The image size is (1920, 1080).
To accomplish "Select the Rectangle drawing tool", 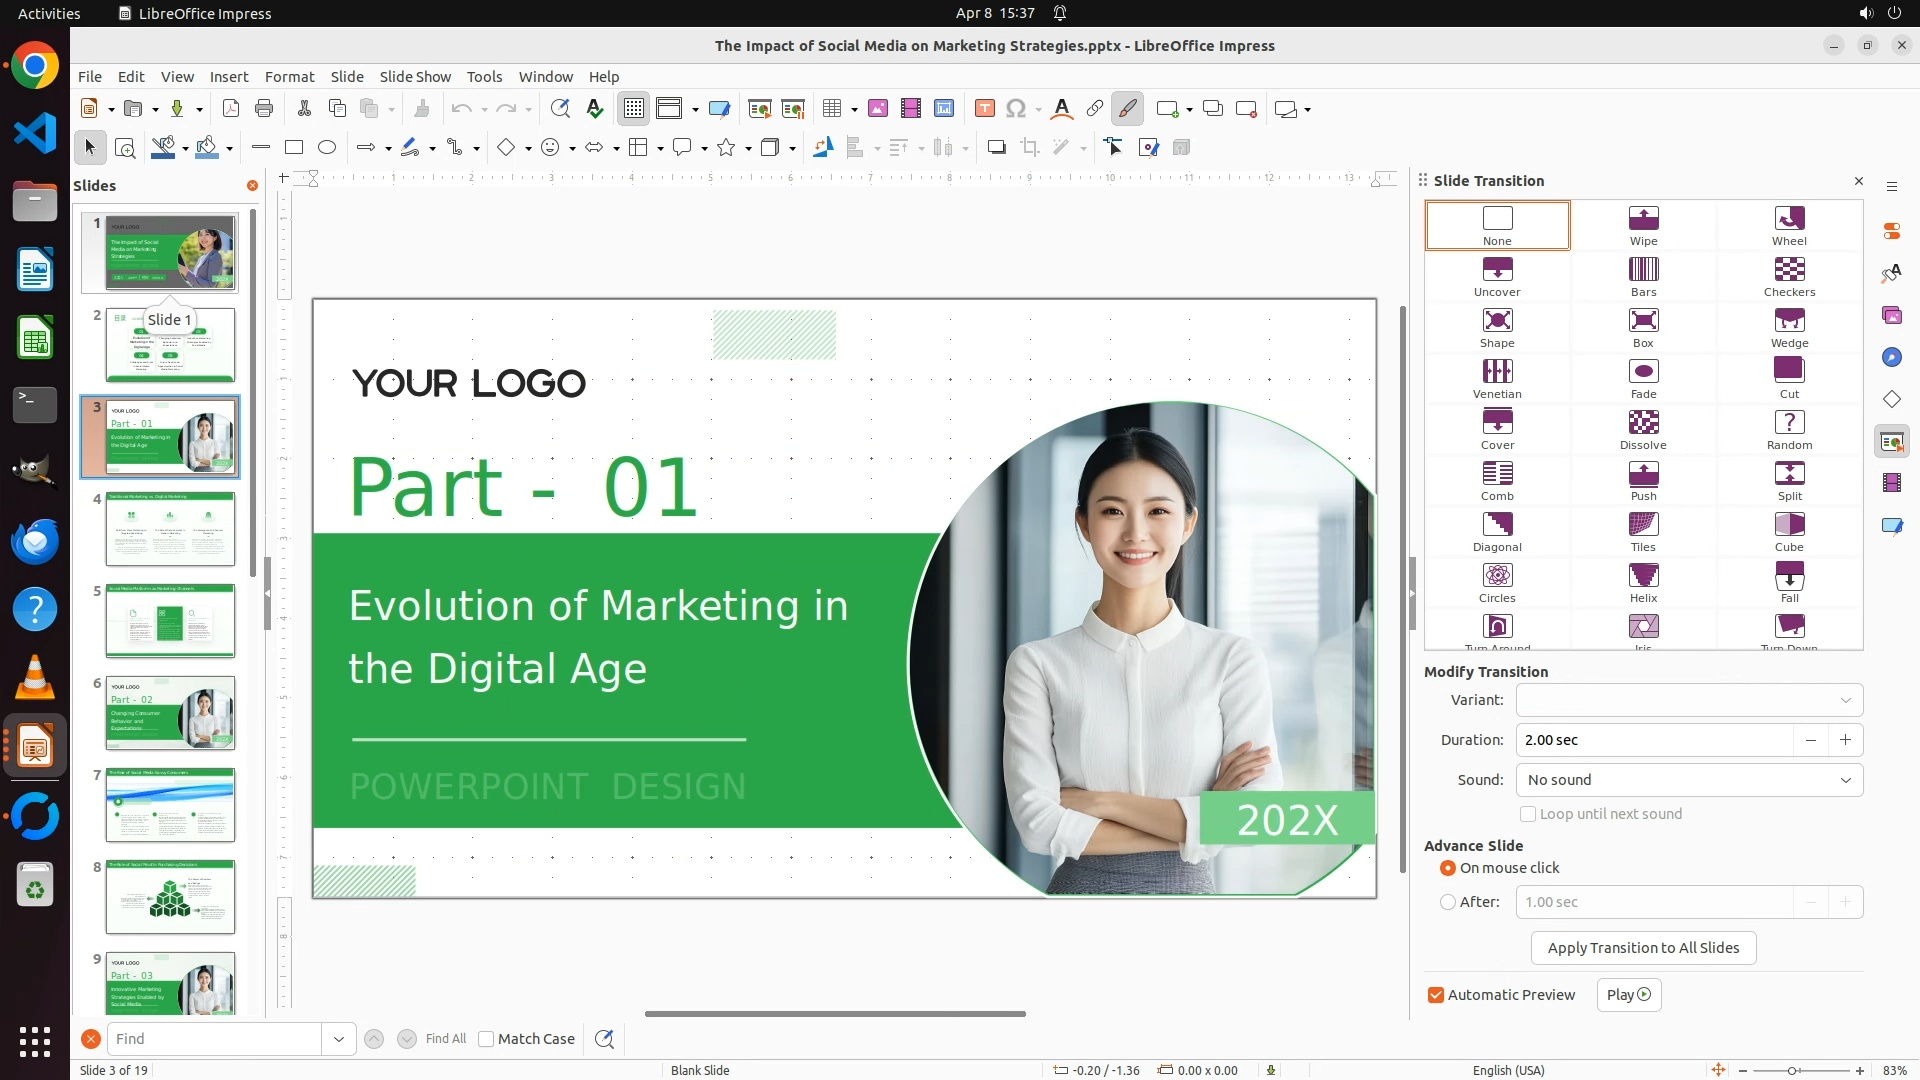I will [x=294, y=148].
